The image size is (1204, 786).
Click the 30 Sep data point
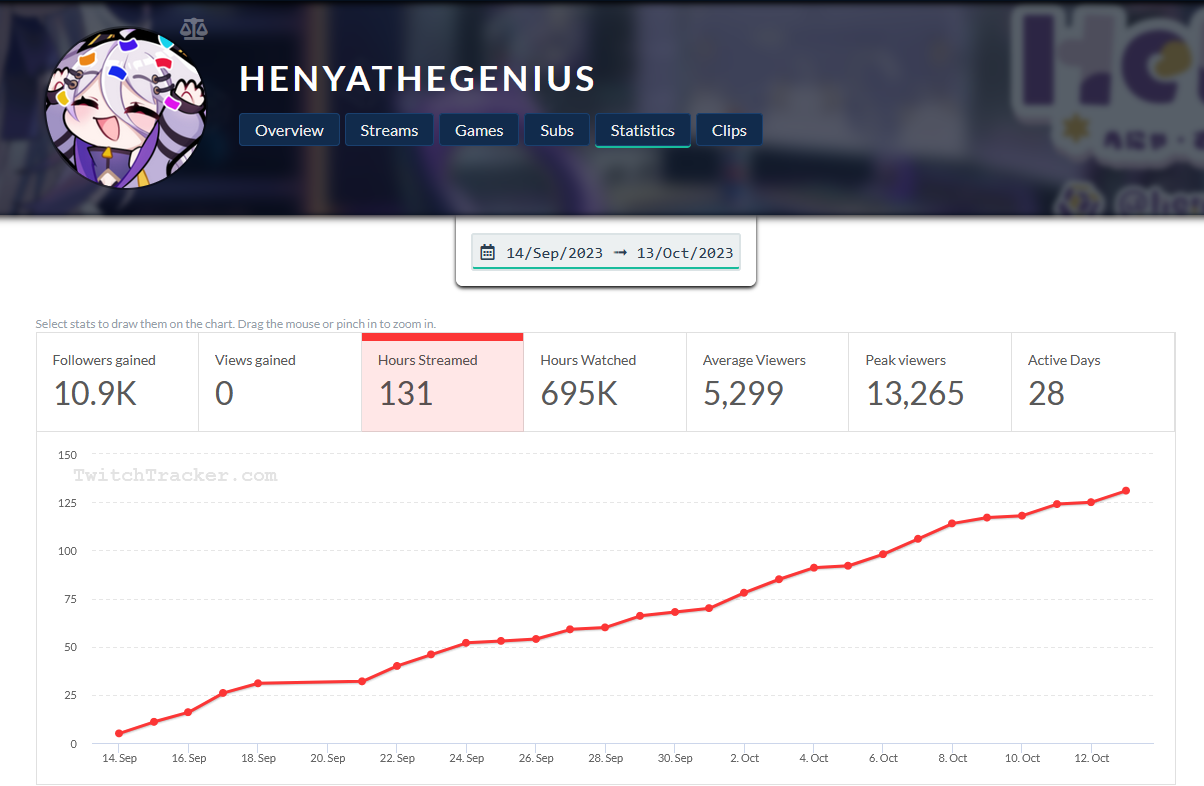pos(675,612)
